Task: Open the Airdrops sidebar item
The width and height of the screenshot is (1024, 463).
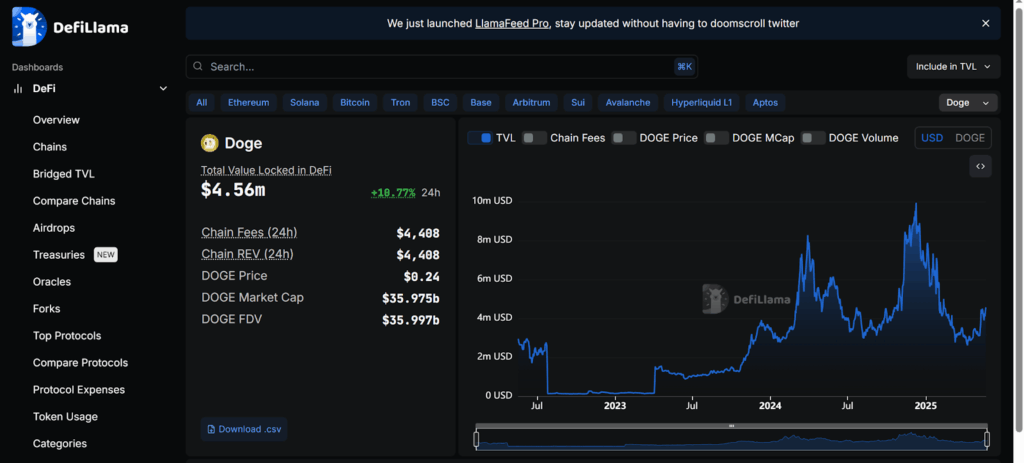Action: [x=54, y=228]
